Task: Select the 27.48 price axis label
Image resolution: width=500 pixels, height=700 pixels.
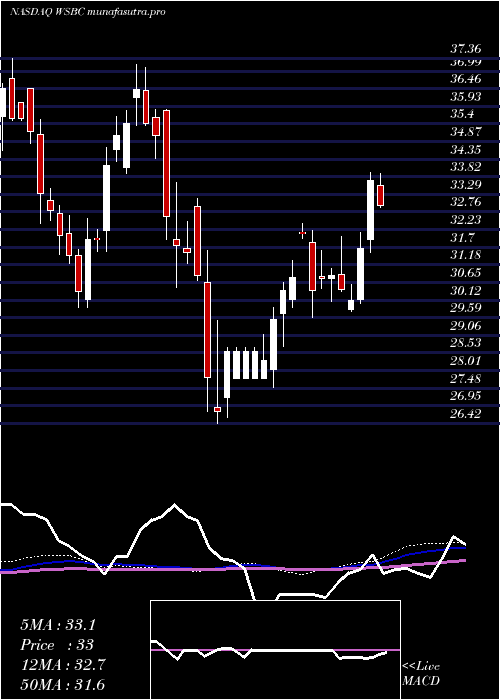Action: point(466,378)
